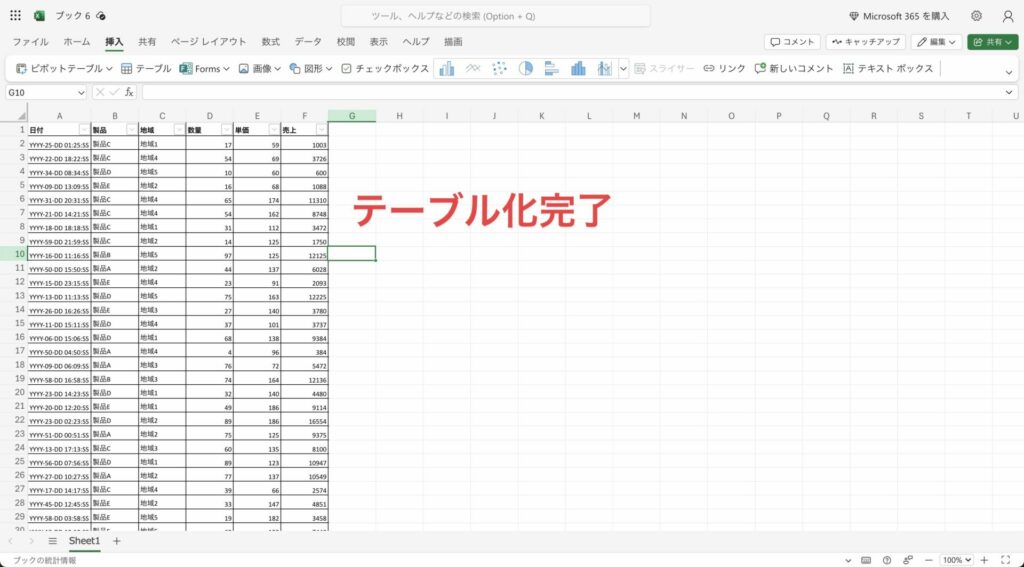Open the ファイル menu tab
The width and height of the screenshot is (1024, 567).
(x=30, y=42)
